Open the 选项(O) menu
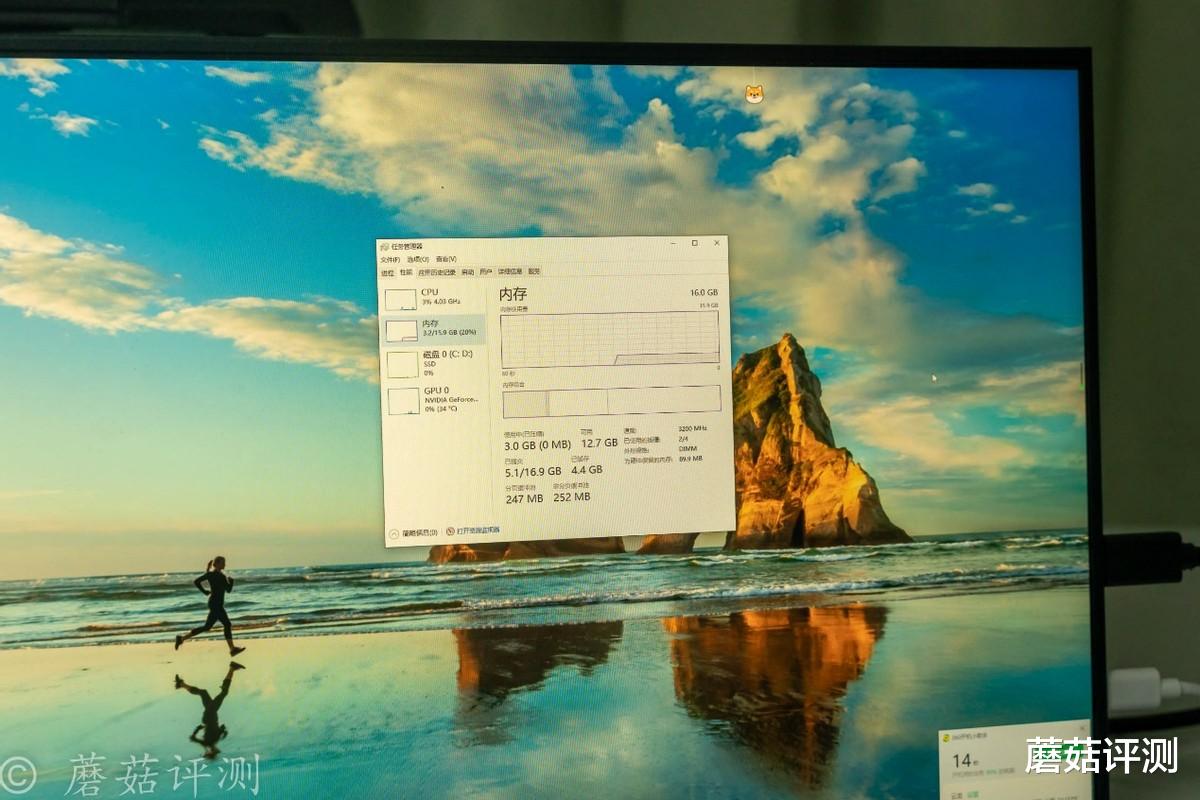 click(418, 260)
